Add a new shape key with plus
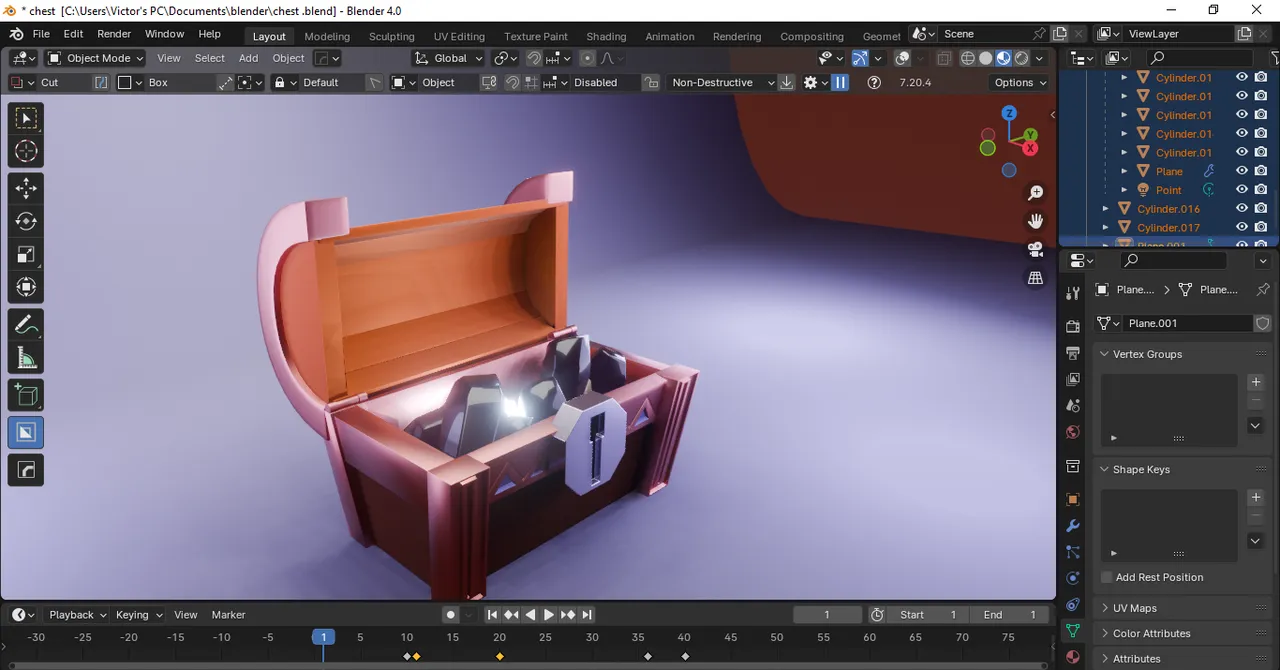This screenshot has width=1280, height=670. click(x=1256, y=497)
